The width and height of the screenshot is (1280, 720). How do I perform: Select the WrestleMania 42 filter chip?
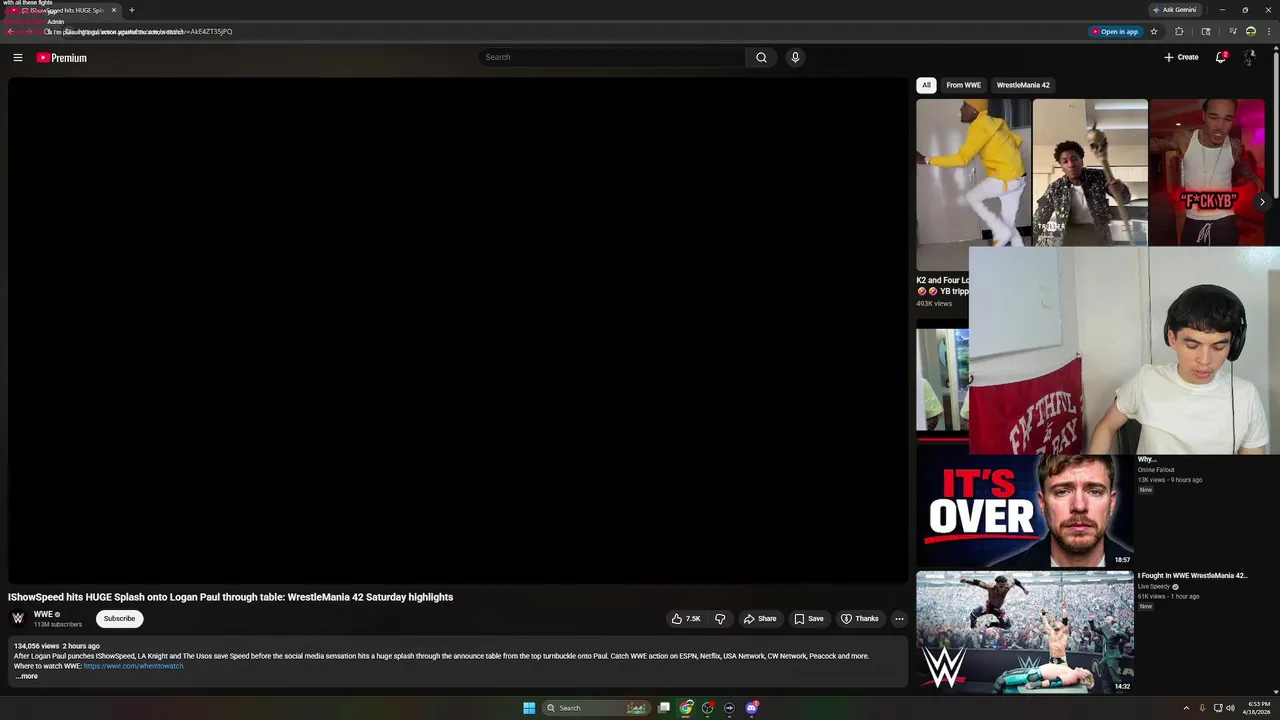(1023, 85)
